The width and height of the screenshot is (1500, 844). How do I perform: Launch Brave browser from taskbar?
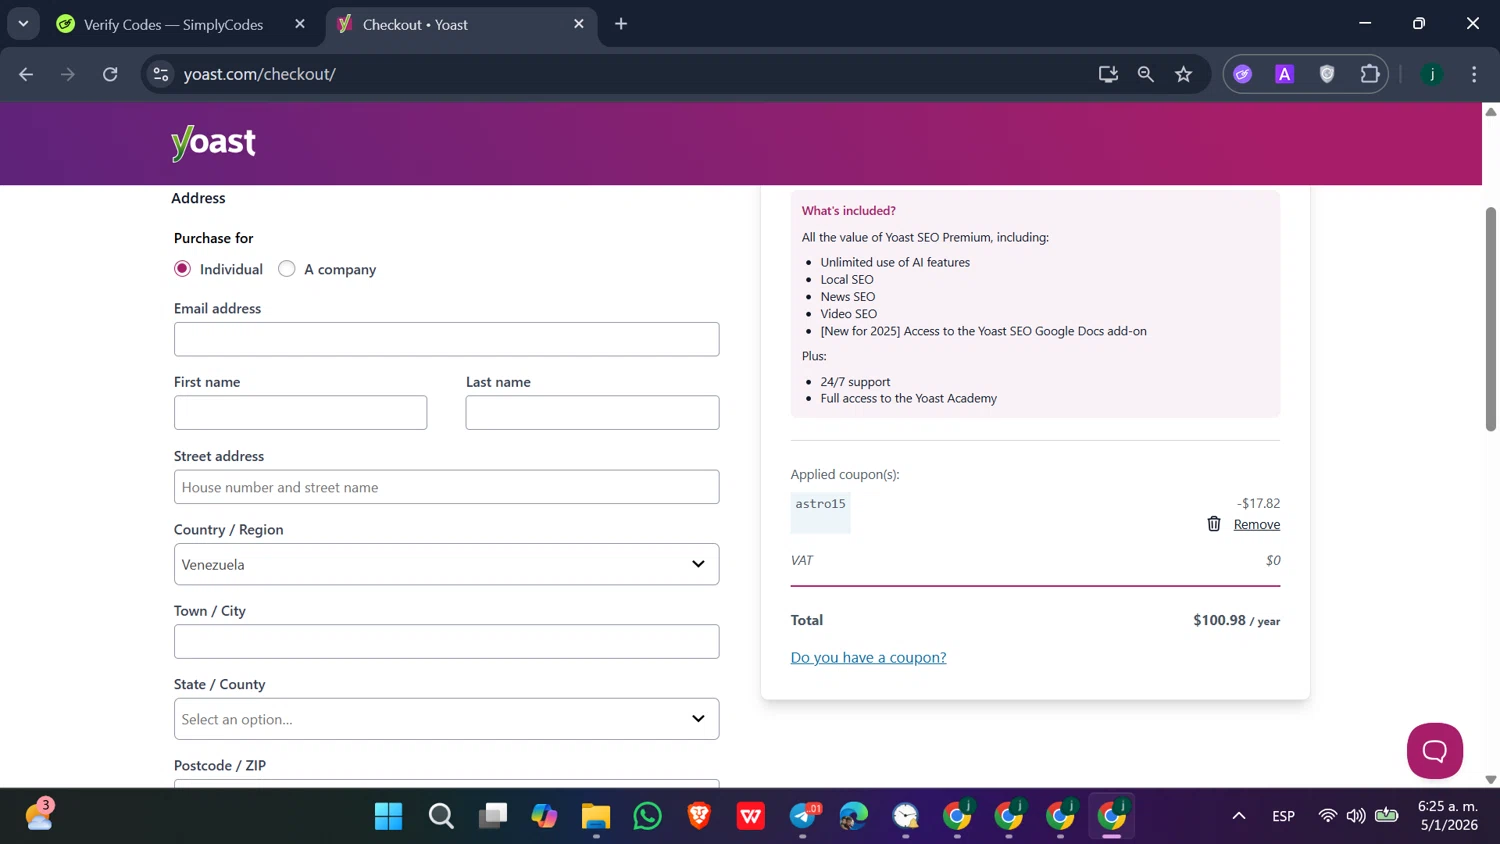coord(699,817)
